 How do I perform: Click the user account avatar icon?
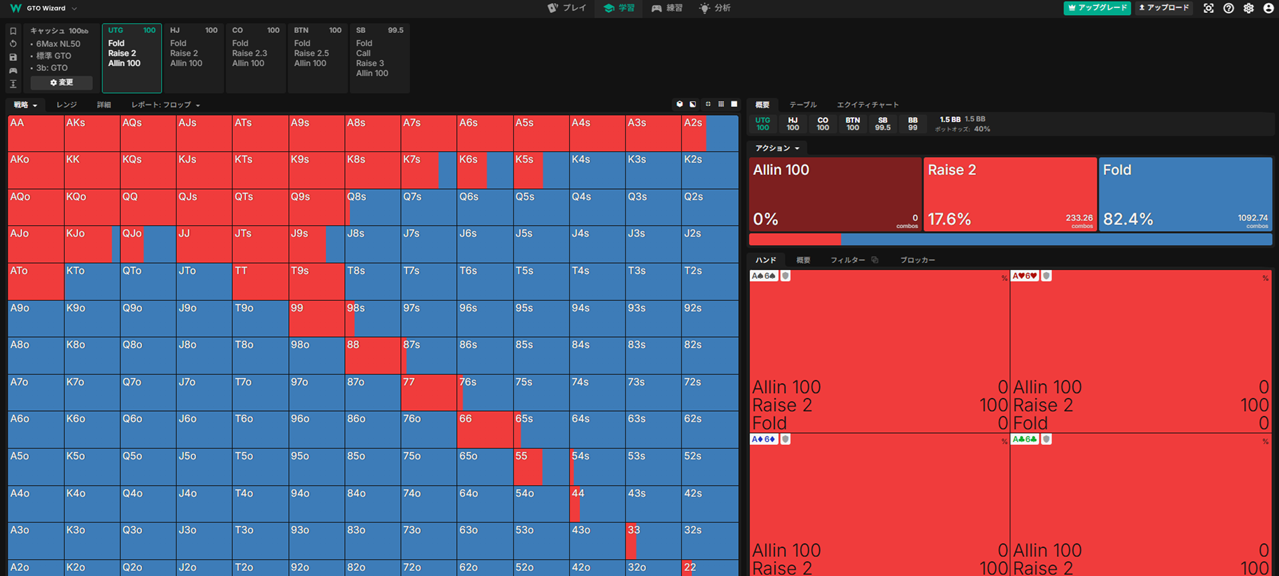point(1268,8)
